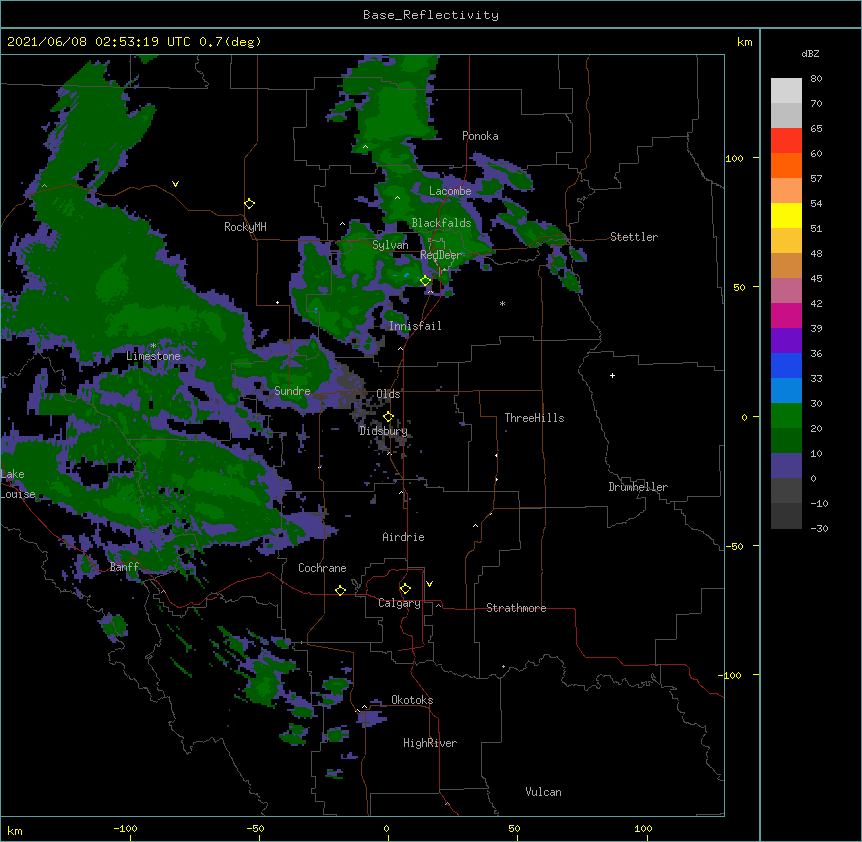The height and width of the screenshot is (842, 862).
Task: Select the light blue 30-33 dBZ swatch
Action: tap(786, 391)
